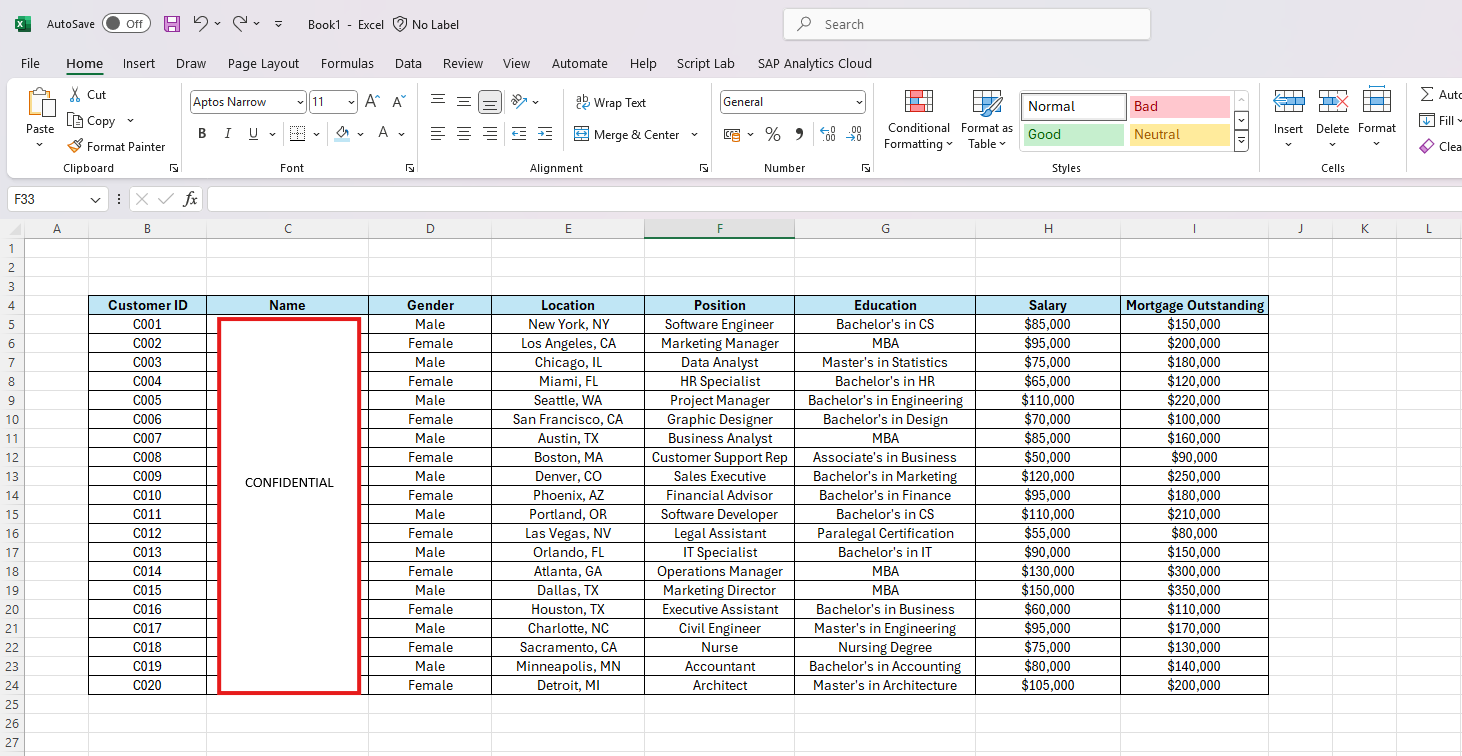
Task: Switch to the Insert tab
Action: coord(139,63)
